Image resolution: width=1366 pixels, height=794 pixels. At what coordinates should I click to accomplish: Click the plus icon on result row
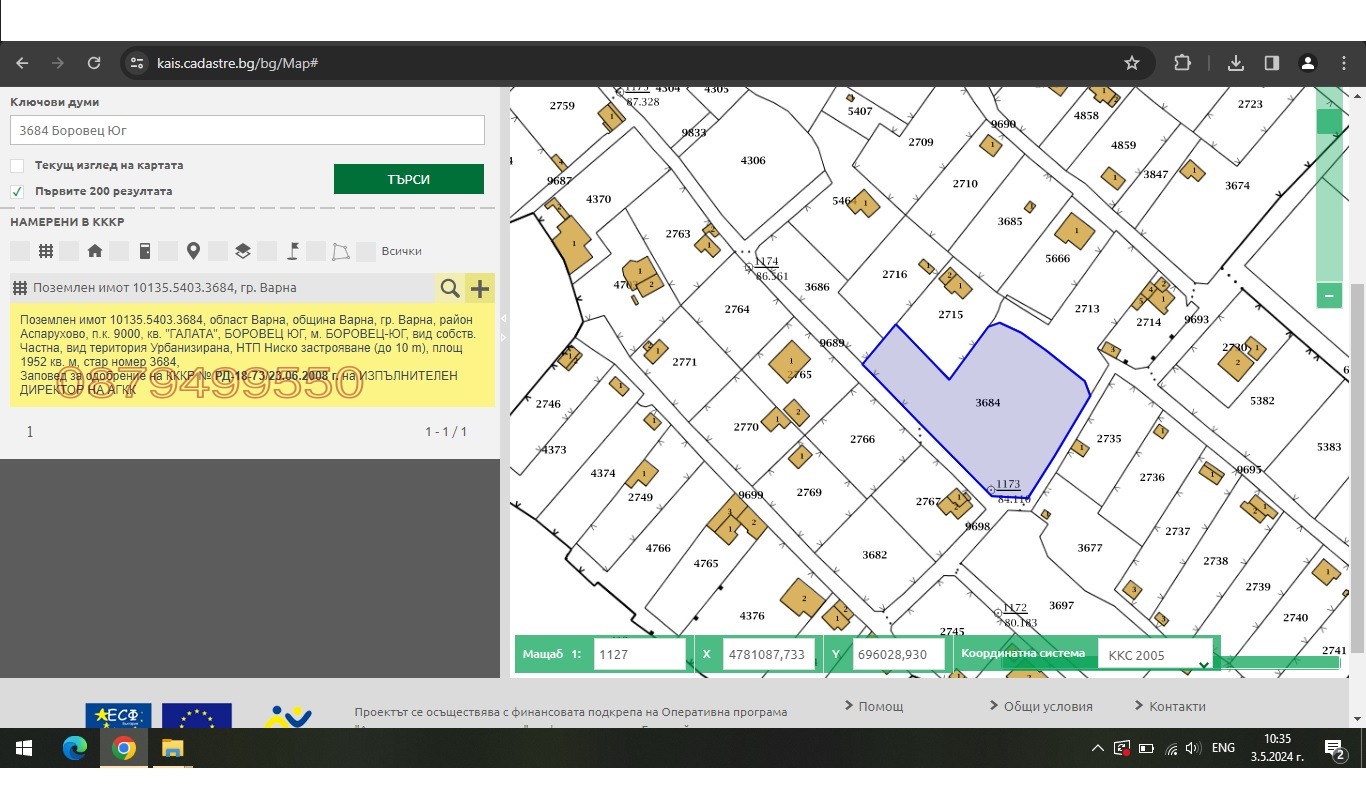click(x=480, y=288)
